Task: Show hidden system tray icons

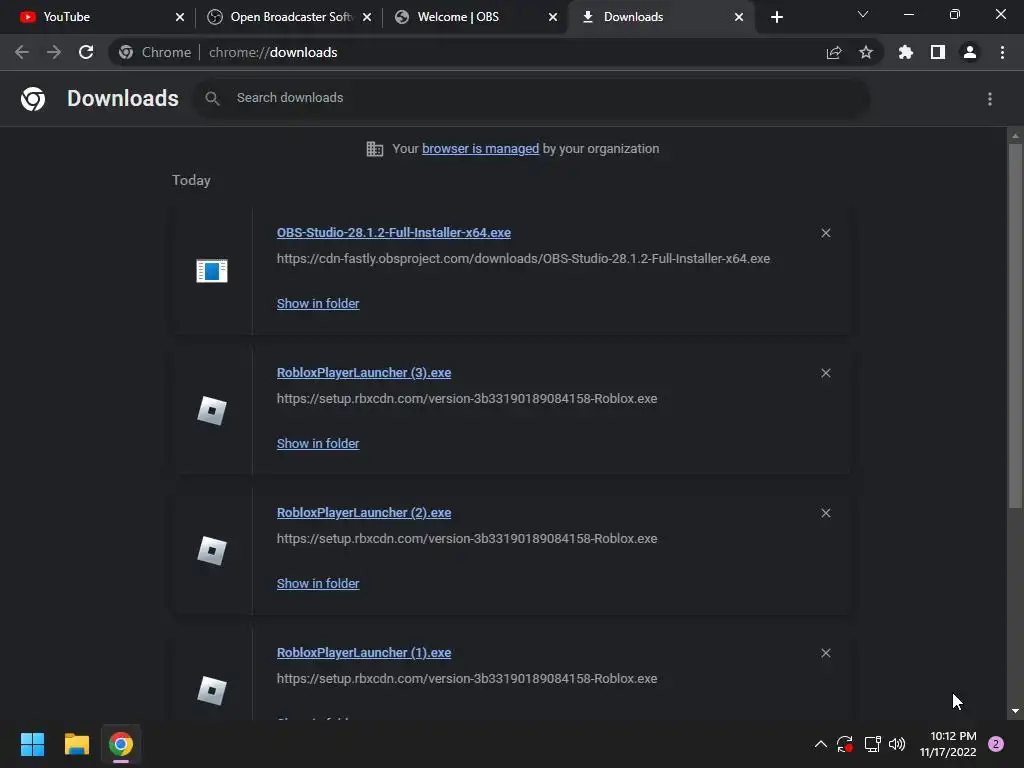Action: [821, 744]
